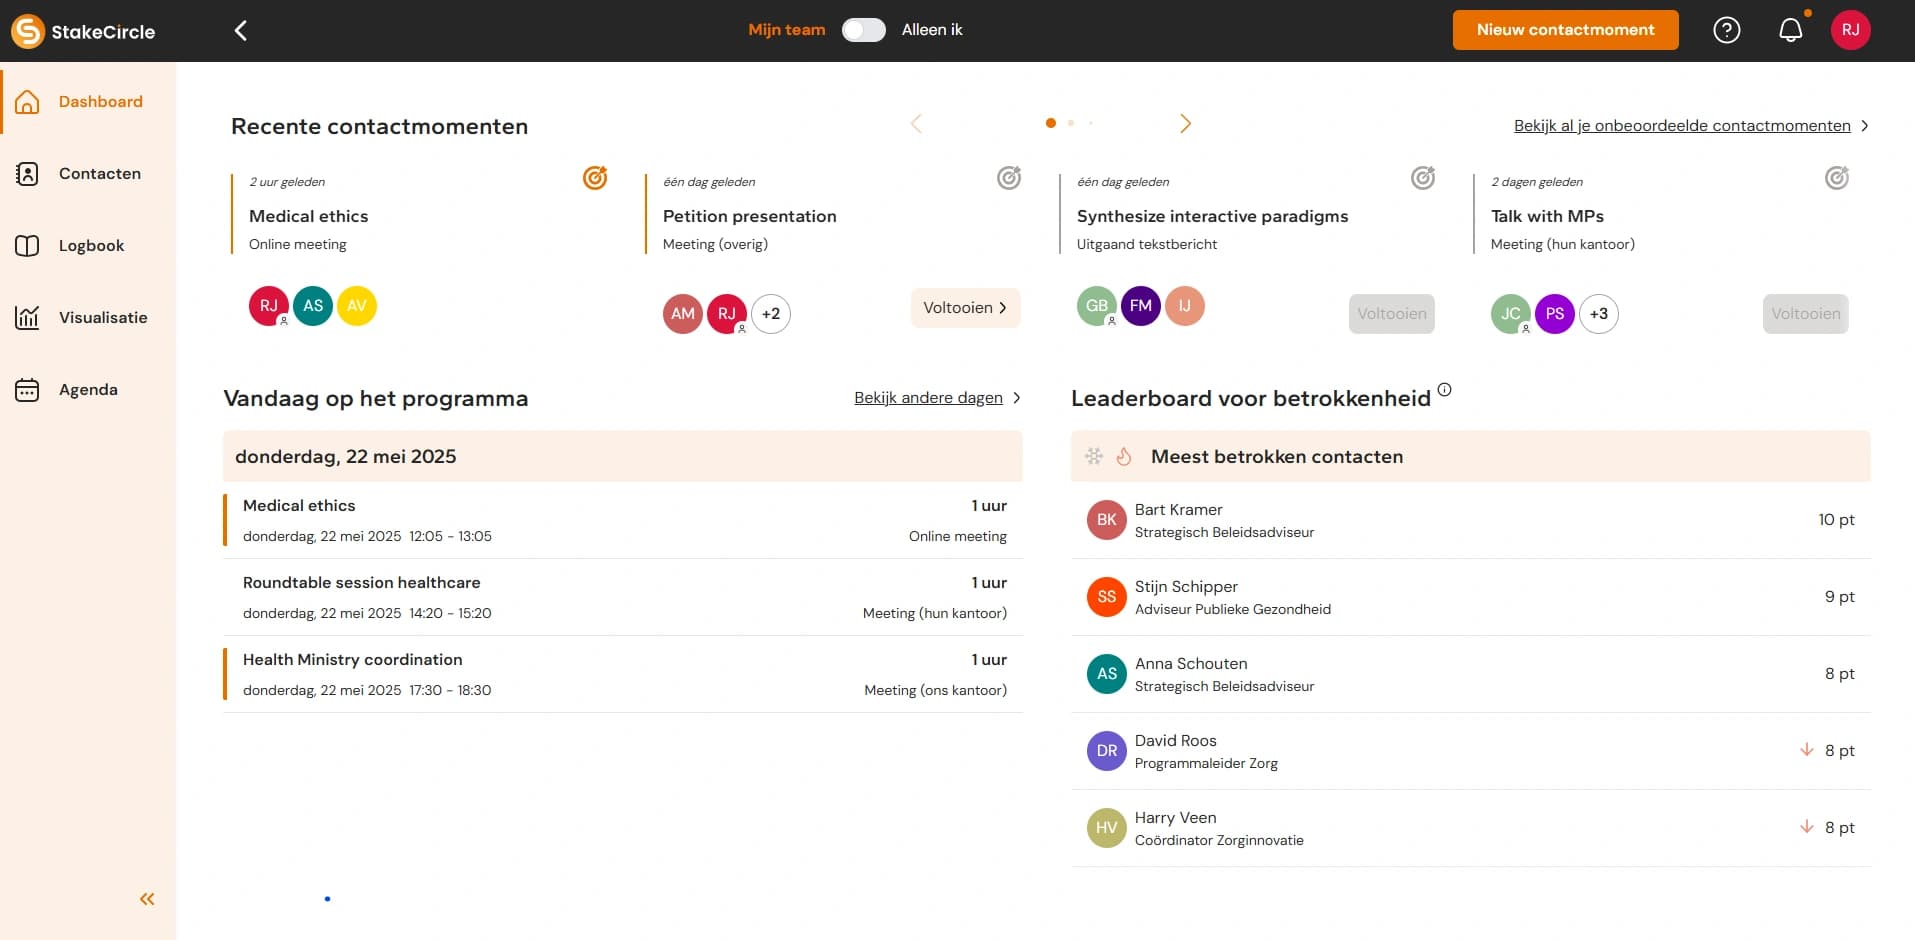
Task: Click the StakeCircle logo icon
Action: coord(28,31)
